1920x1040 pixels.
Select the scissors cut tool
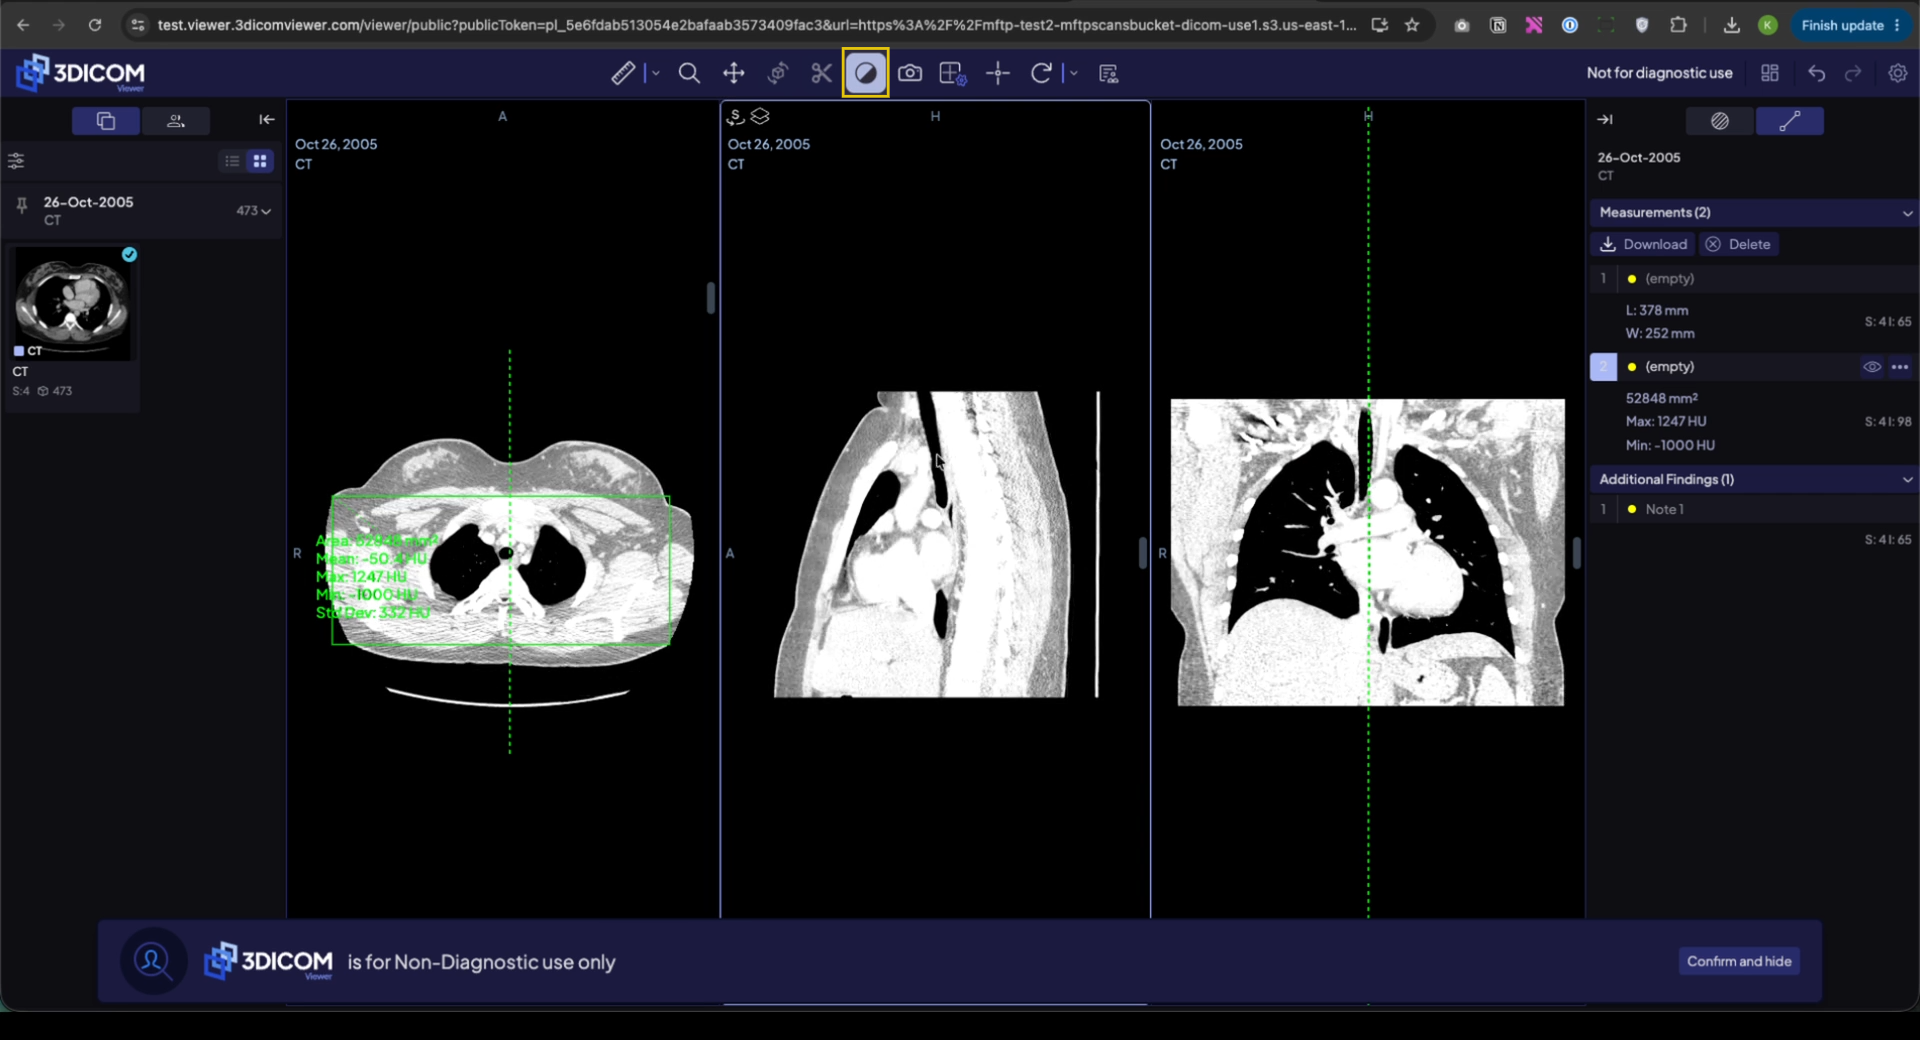[x=821, y=73]
